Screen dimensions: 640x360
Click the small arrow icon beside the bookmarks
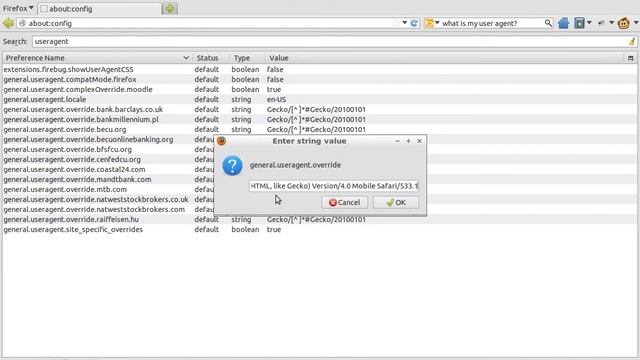(x=601, y=23)
